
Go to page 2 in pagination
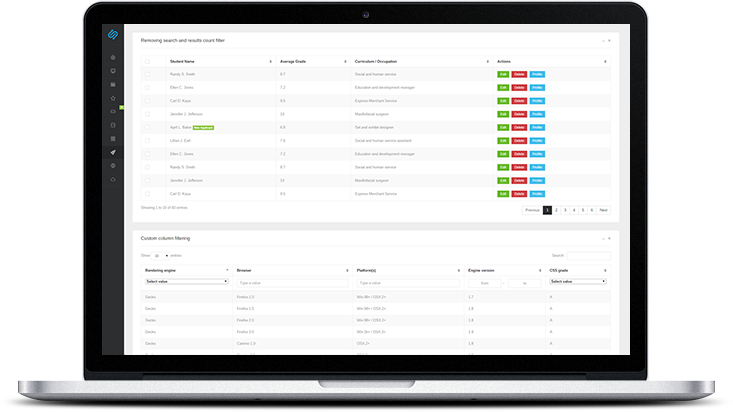[x=556, y=210]
